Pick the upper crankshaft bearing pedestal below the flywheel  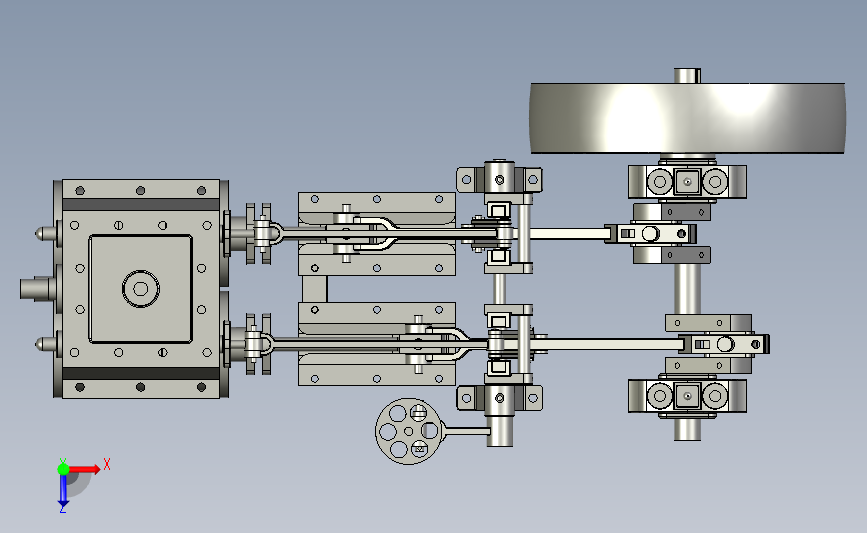(x=687, y=181)
